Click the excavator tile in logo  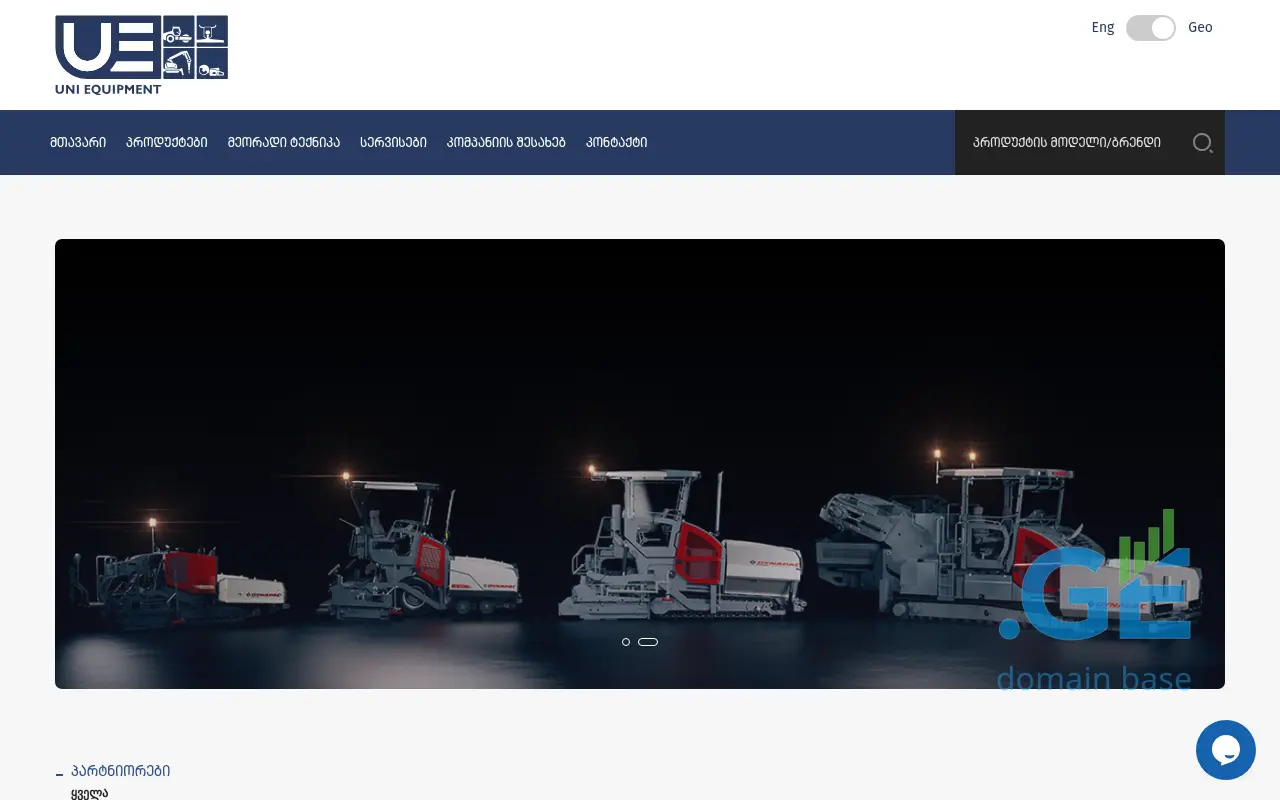[178, 64]
